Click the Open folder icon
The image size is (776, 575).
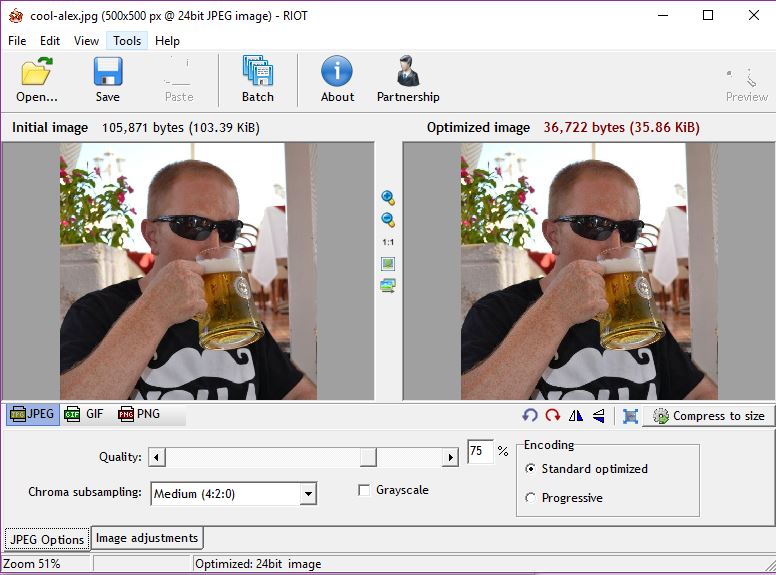tap(37, 72)
